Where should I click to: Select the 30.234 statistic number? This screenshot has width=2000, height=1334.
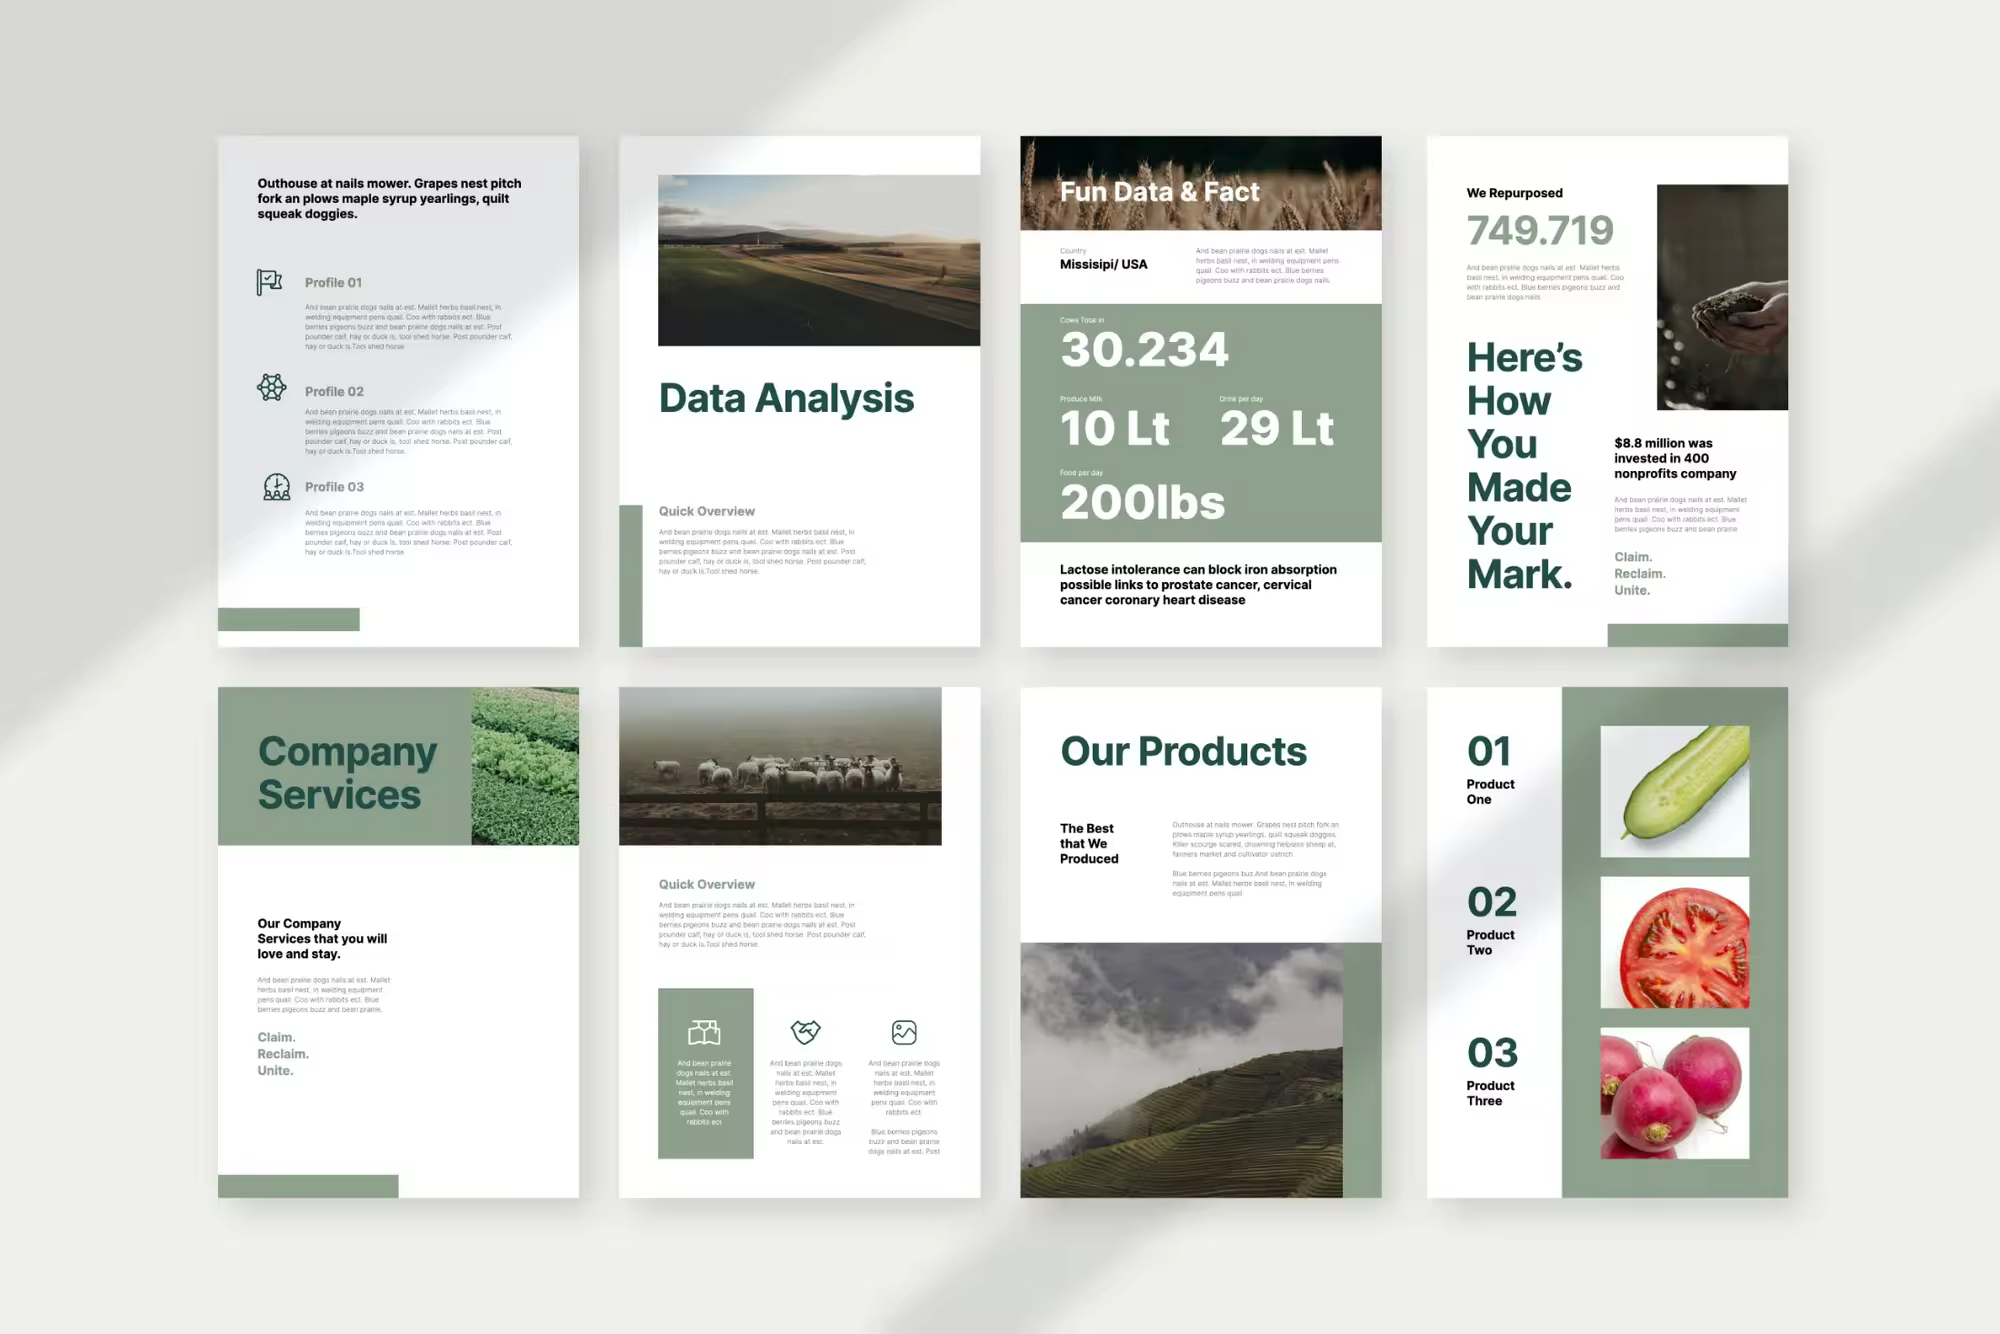coord(1144,349)
